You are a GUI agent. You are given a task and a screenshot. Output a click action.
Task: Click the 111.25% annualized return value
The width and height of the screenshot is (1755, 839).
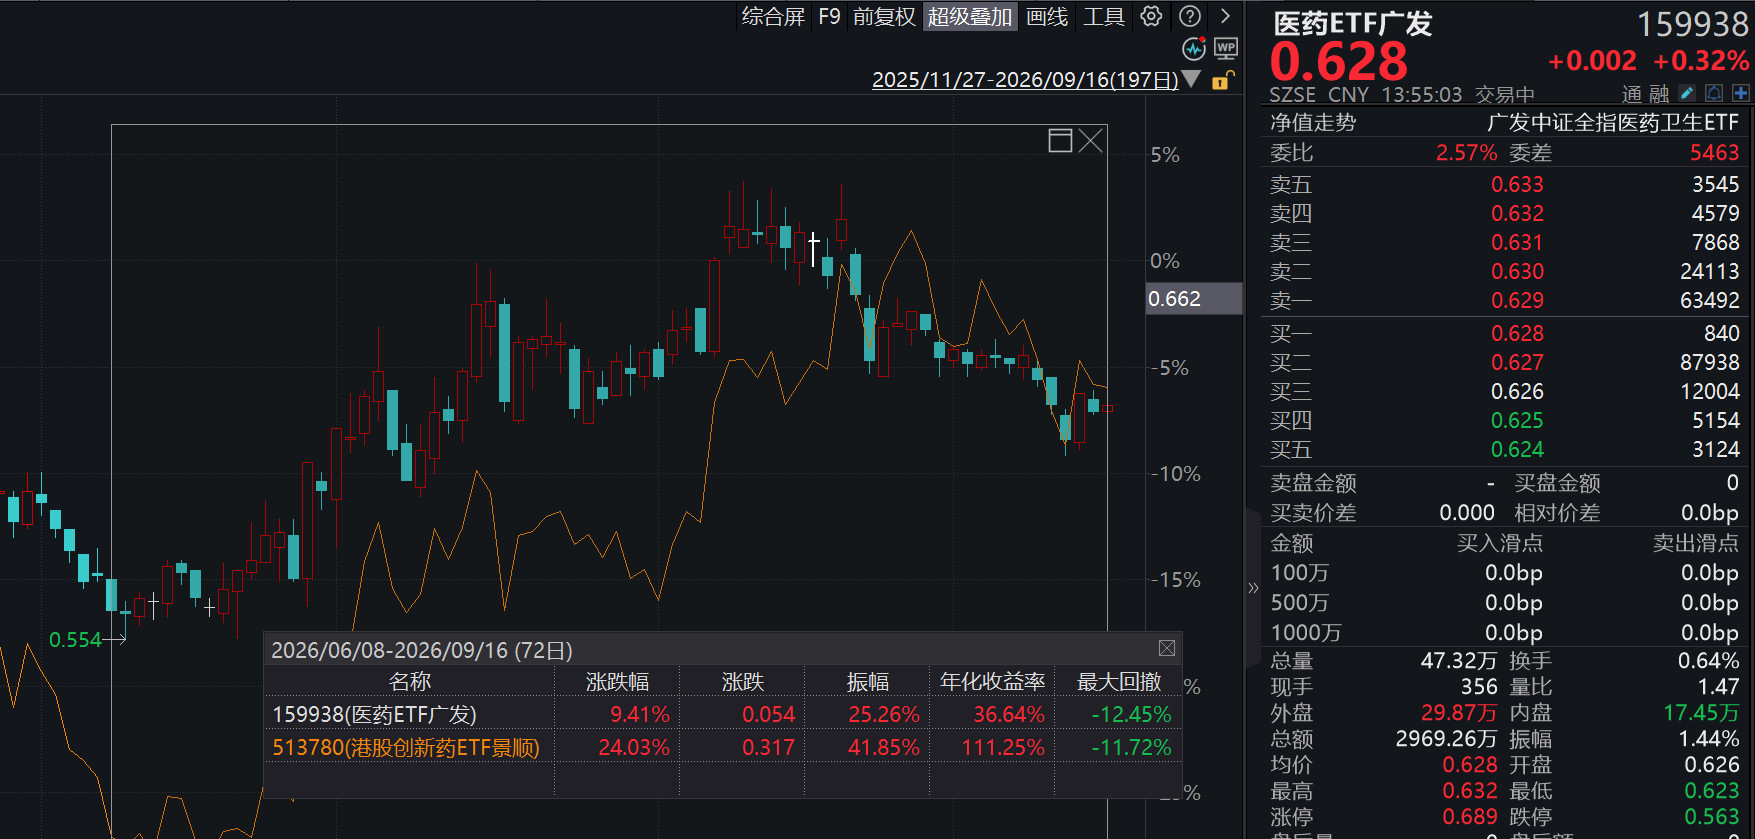coord(1003,747)
